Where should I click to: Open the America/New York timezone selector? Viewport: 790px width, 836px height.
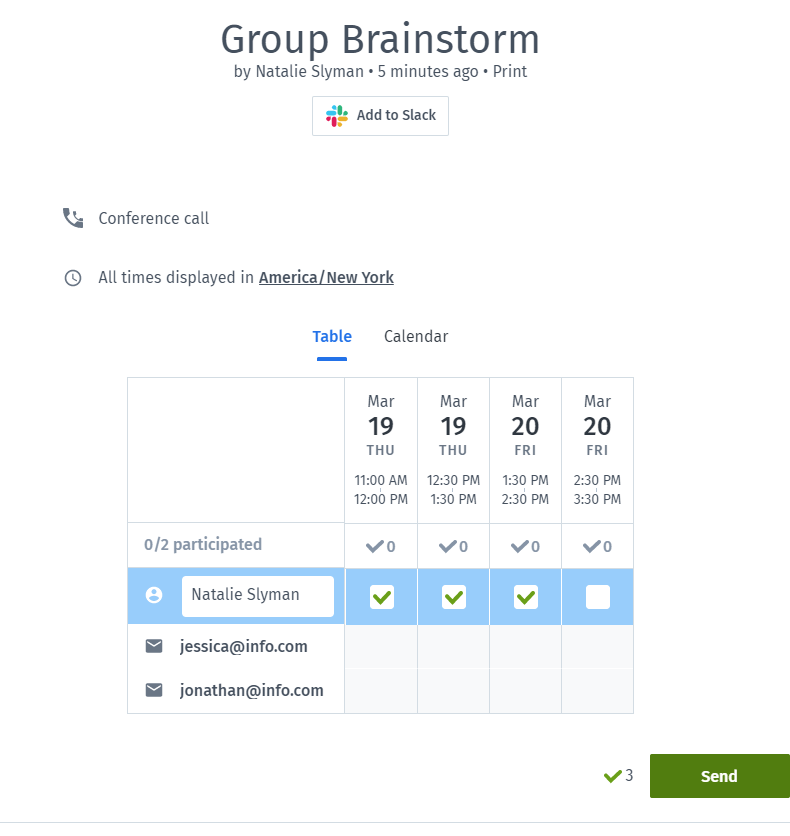pyautogui.click(x=326, y=278)
